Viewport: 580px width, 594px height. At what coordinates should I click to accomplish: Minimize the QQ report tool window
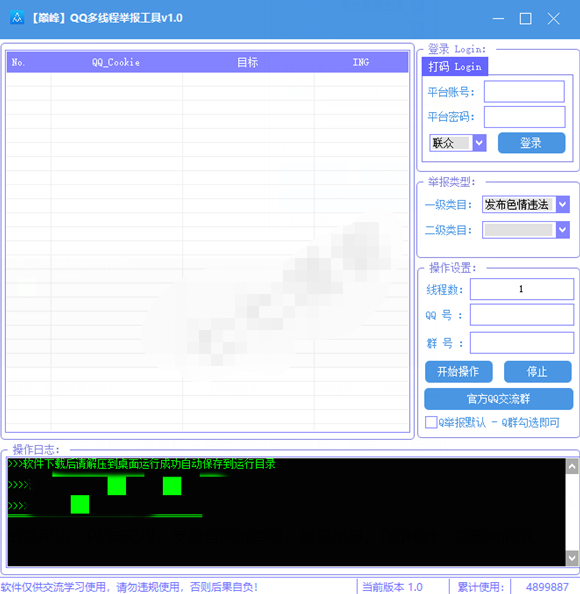(x=498, y=18)
